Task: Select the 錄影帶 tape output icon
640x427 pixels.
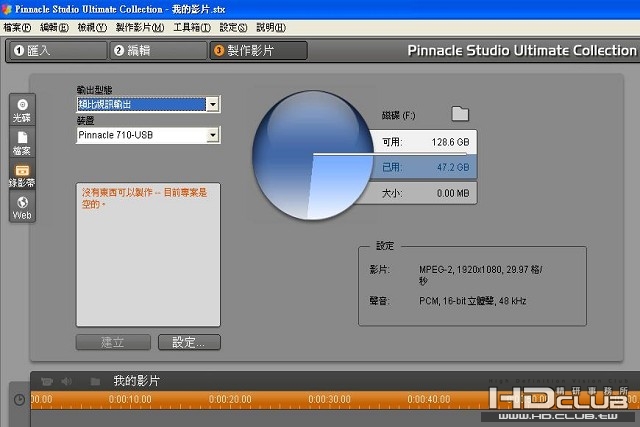Action: (22, 175)
